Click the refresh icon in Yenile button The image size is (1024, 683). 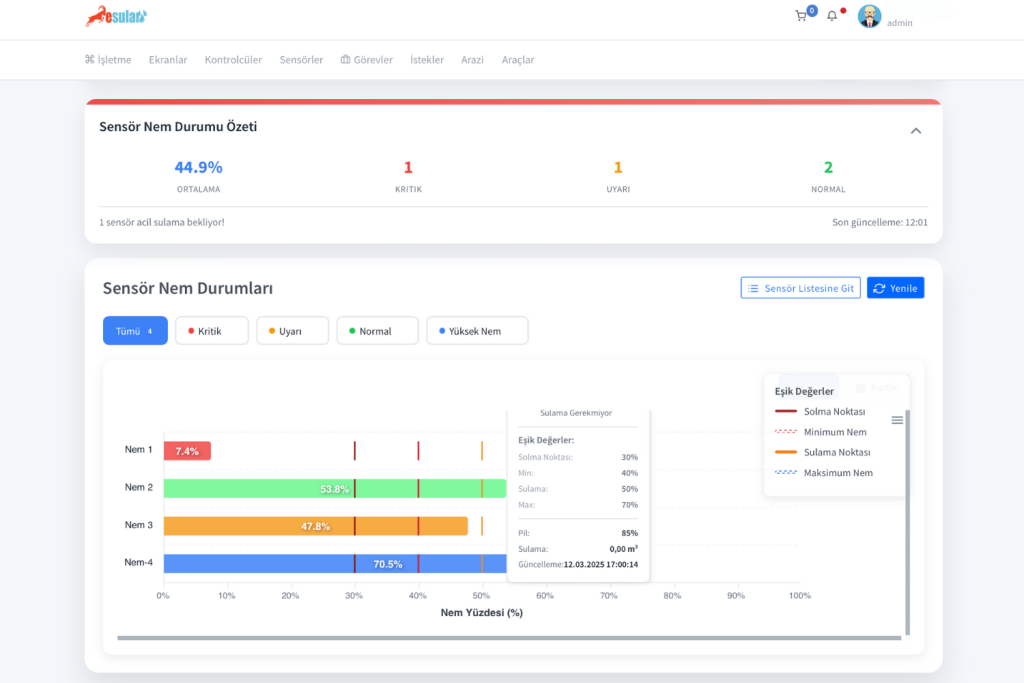[879, 288]
